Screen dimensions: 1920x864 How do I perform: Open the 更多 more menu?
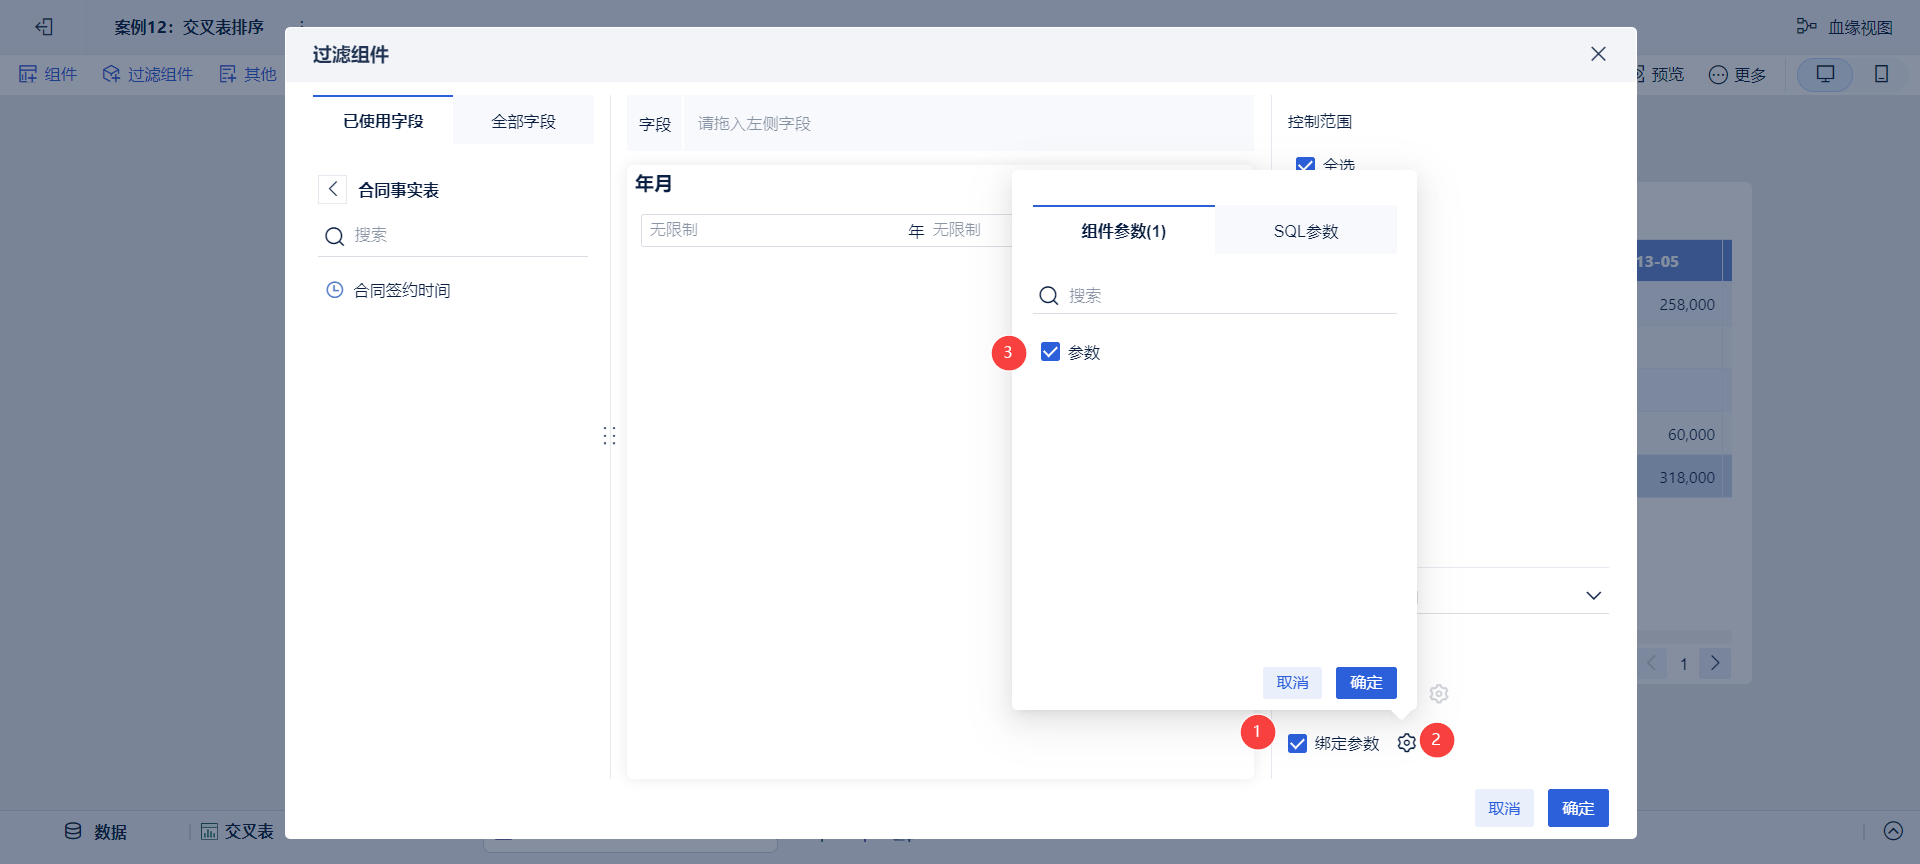click(1737, 74)
